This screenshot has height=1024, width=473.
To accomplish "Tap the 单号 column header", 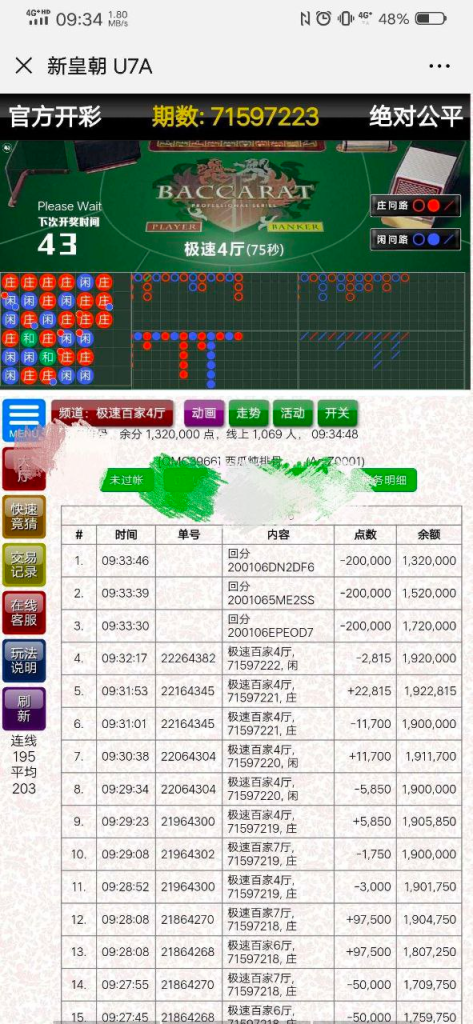I will 188,534.
